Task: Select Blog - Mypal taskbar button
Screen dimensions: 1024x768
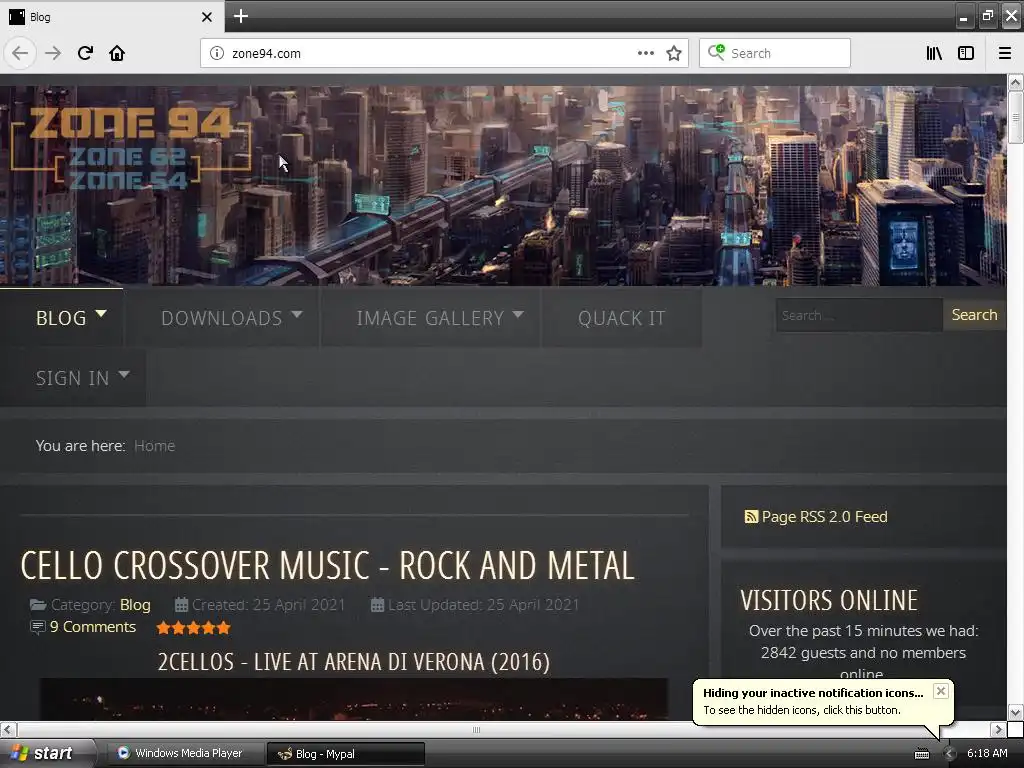Action: pyautogui.click(x=346, y=754)
